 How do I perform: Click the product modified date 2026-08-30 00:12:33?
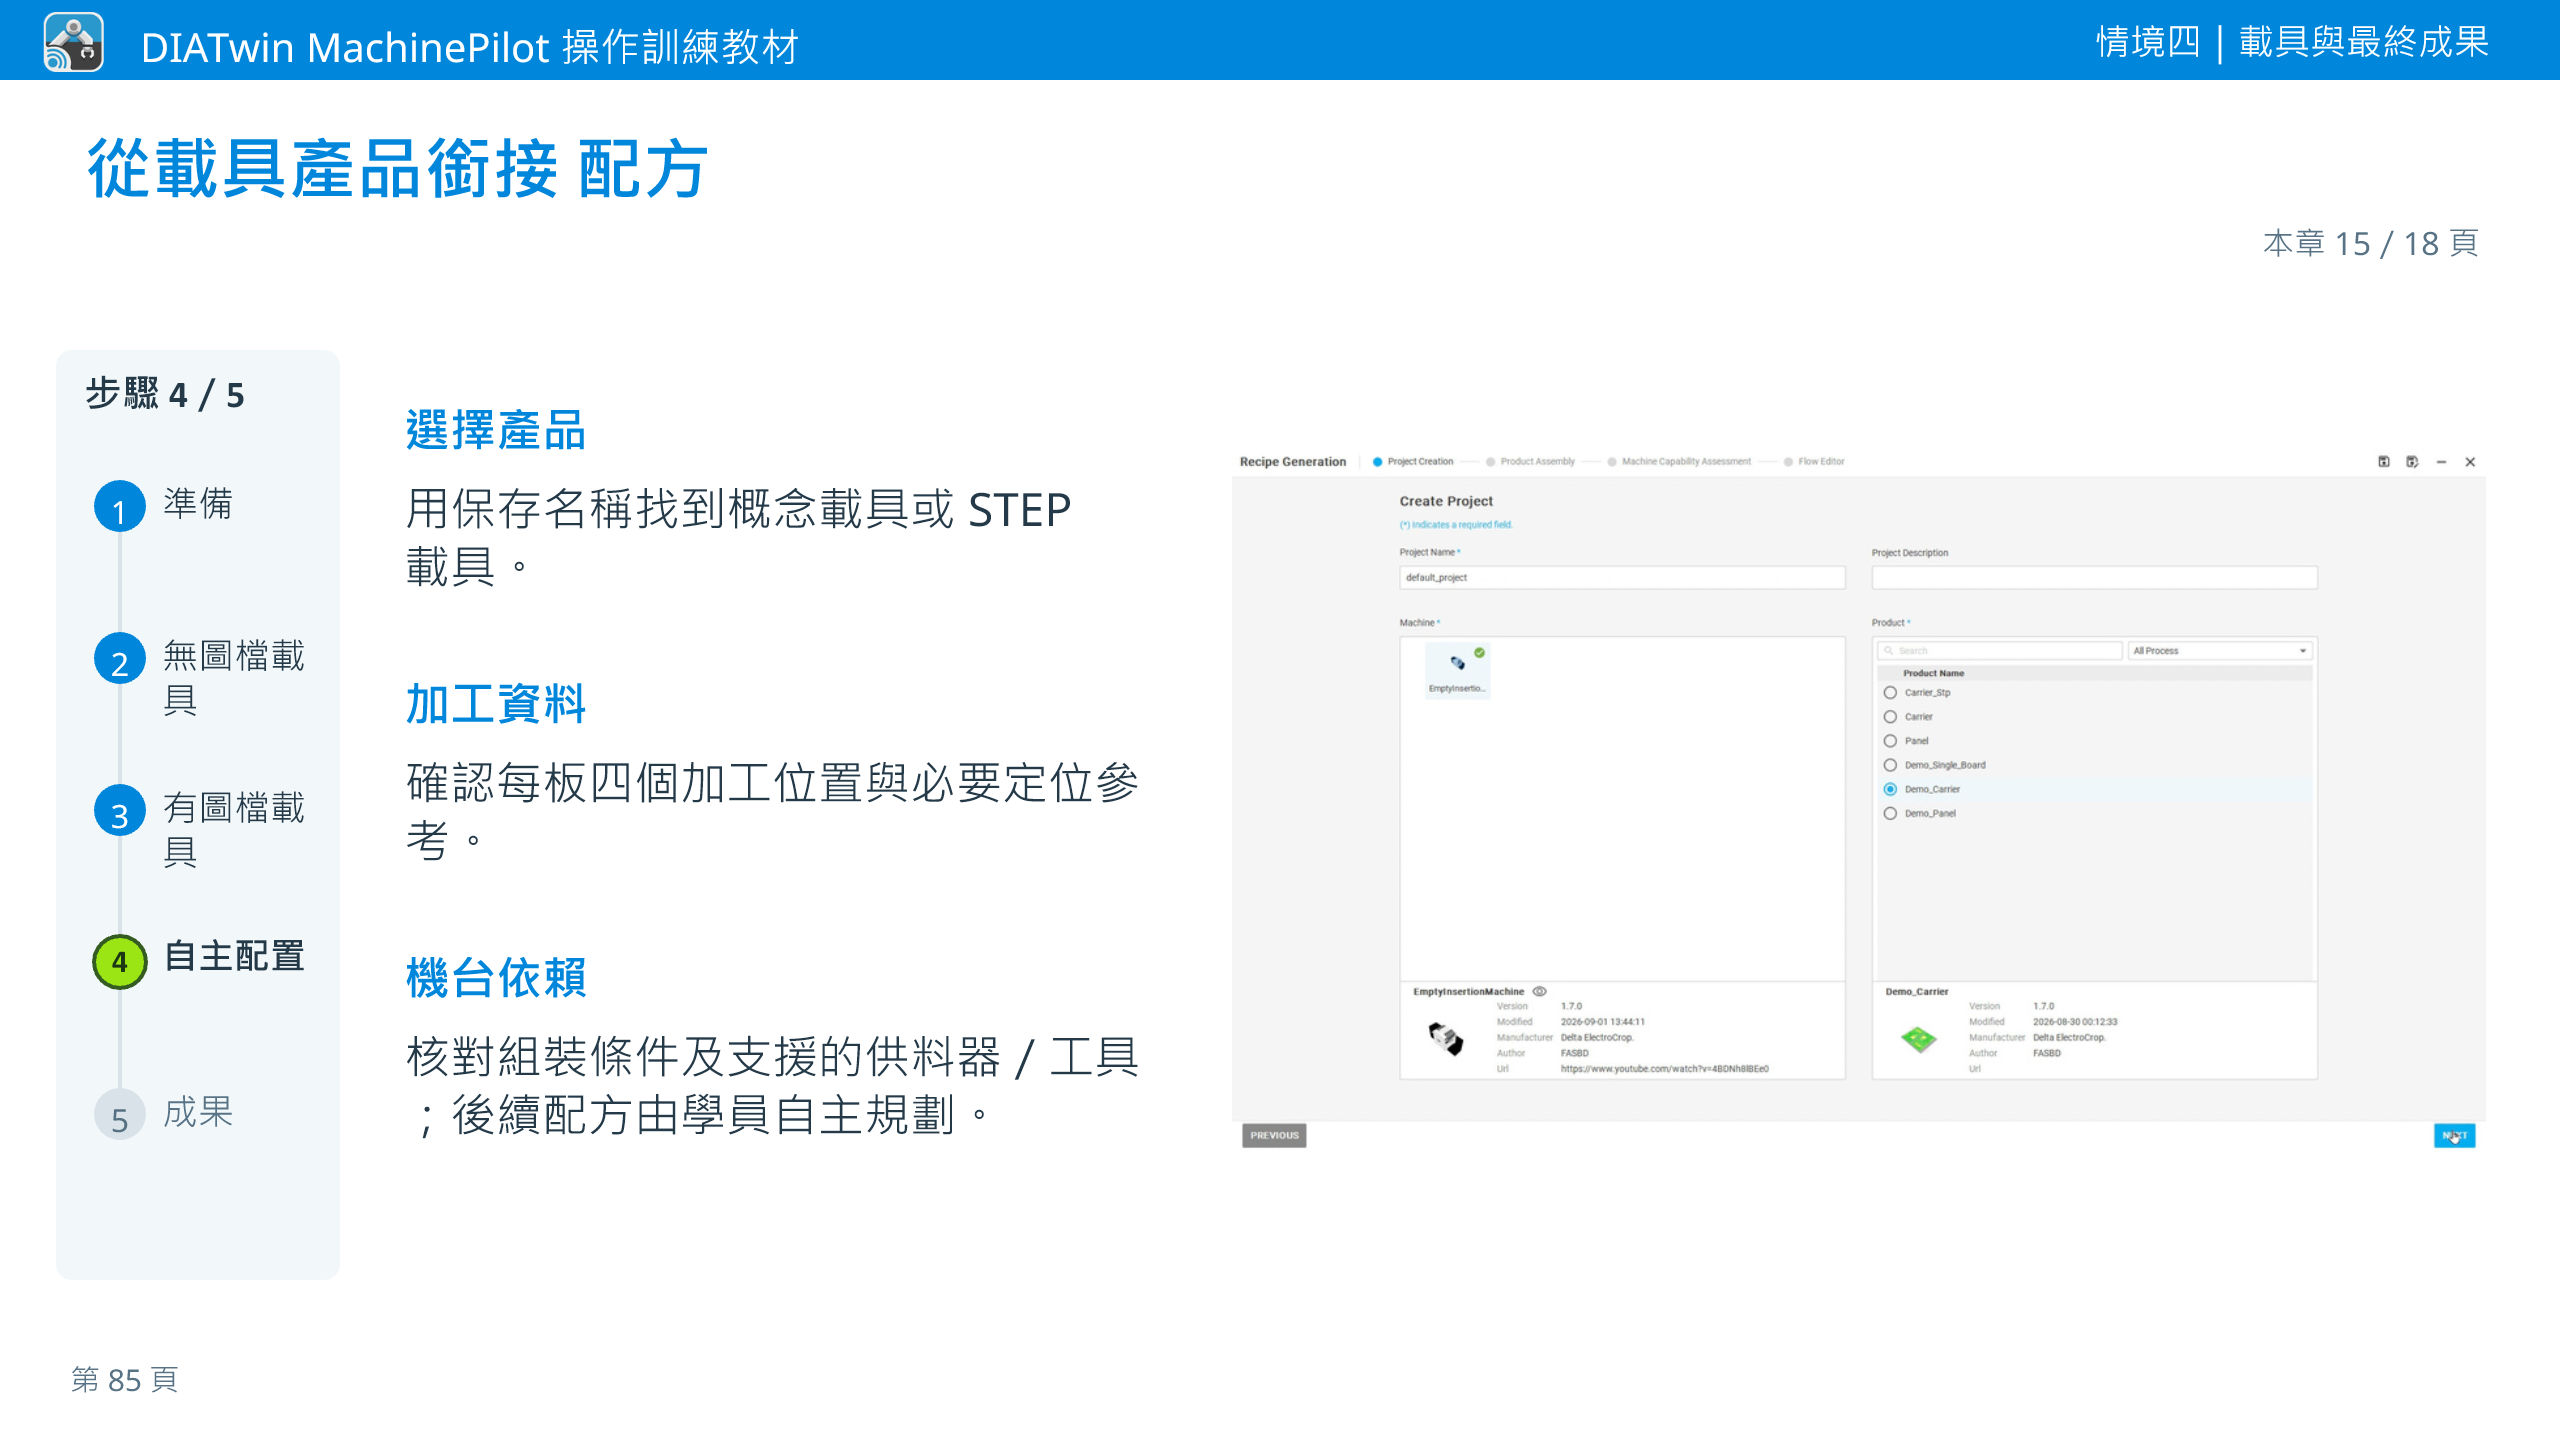(x=2075, y=1022)
